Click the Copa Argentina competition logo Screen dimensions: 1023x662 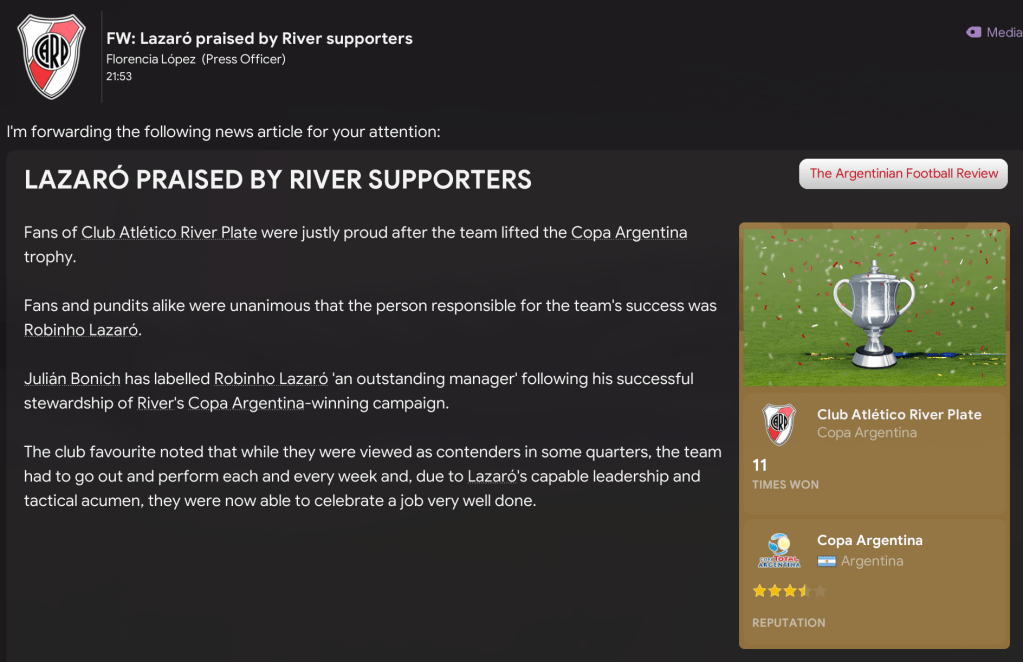[779, 550]
